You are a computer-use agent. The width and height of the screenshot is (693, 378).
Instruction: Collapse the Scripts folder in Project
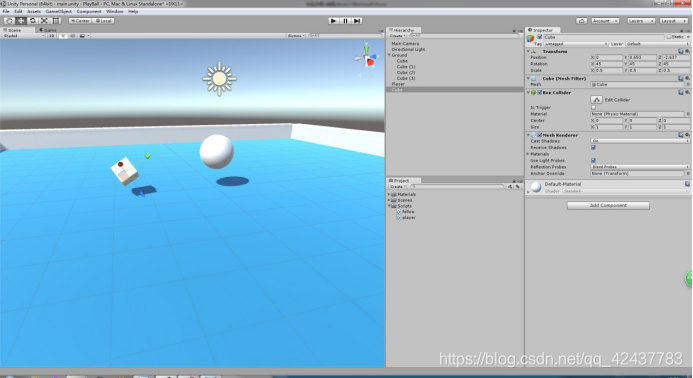389,206
